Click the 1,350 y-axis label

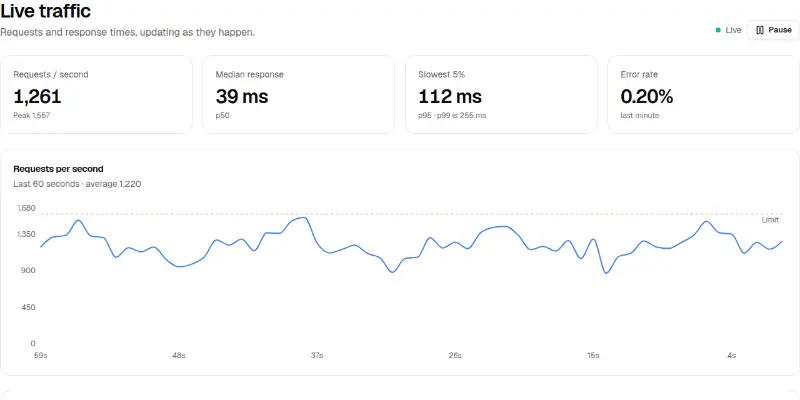tap(27, 234)
